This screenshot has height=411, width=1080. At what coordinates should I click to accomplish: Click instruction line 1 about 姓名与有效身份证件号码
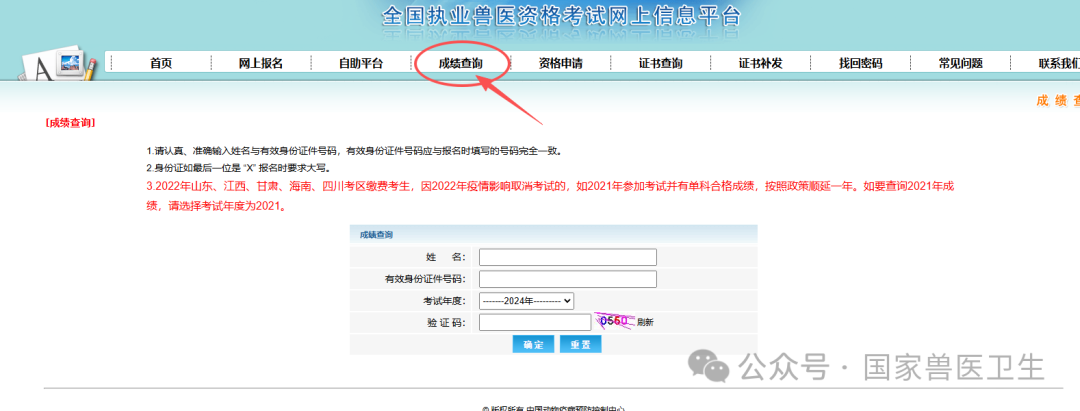point(354,151)
